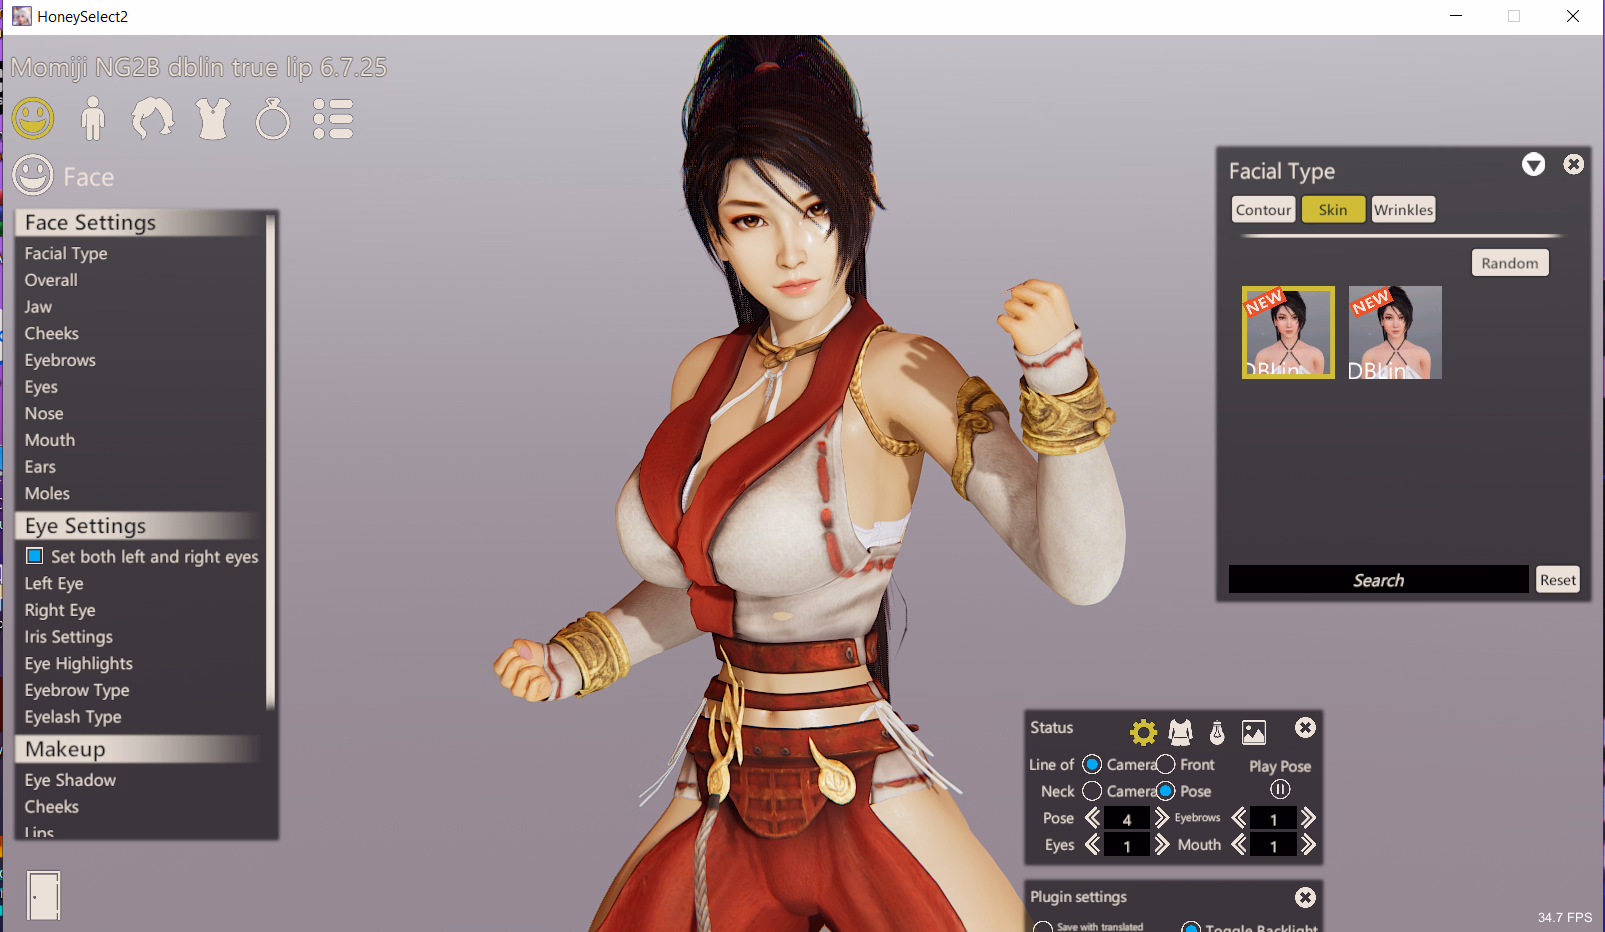The width and height of the screenshot is (1605, 932).
Task: Open the options list icon
Action: point(333,119)
